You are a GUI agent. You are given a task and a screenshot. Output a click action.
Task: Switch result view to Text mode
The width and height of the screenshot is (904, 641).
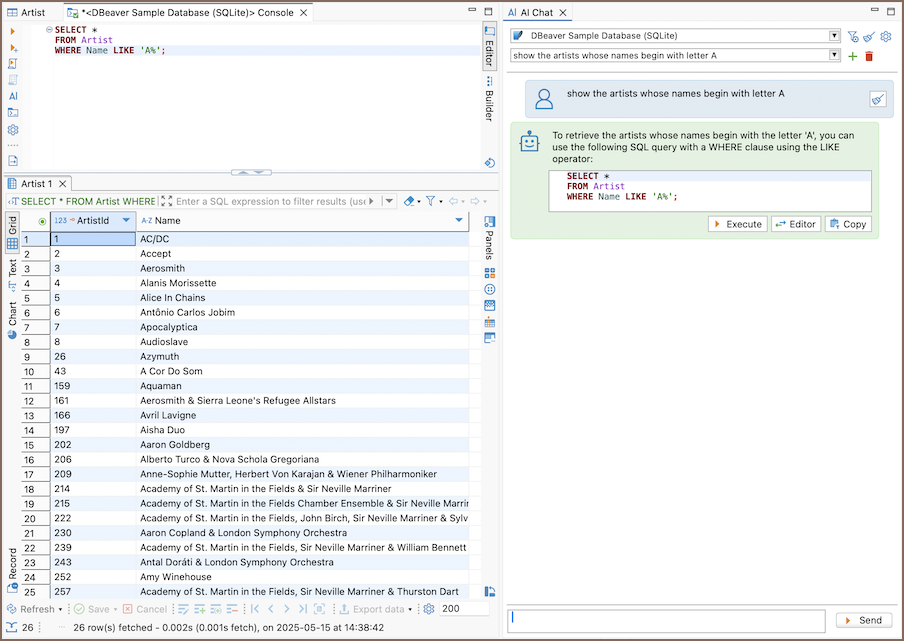point(12,268)
